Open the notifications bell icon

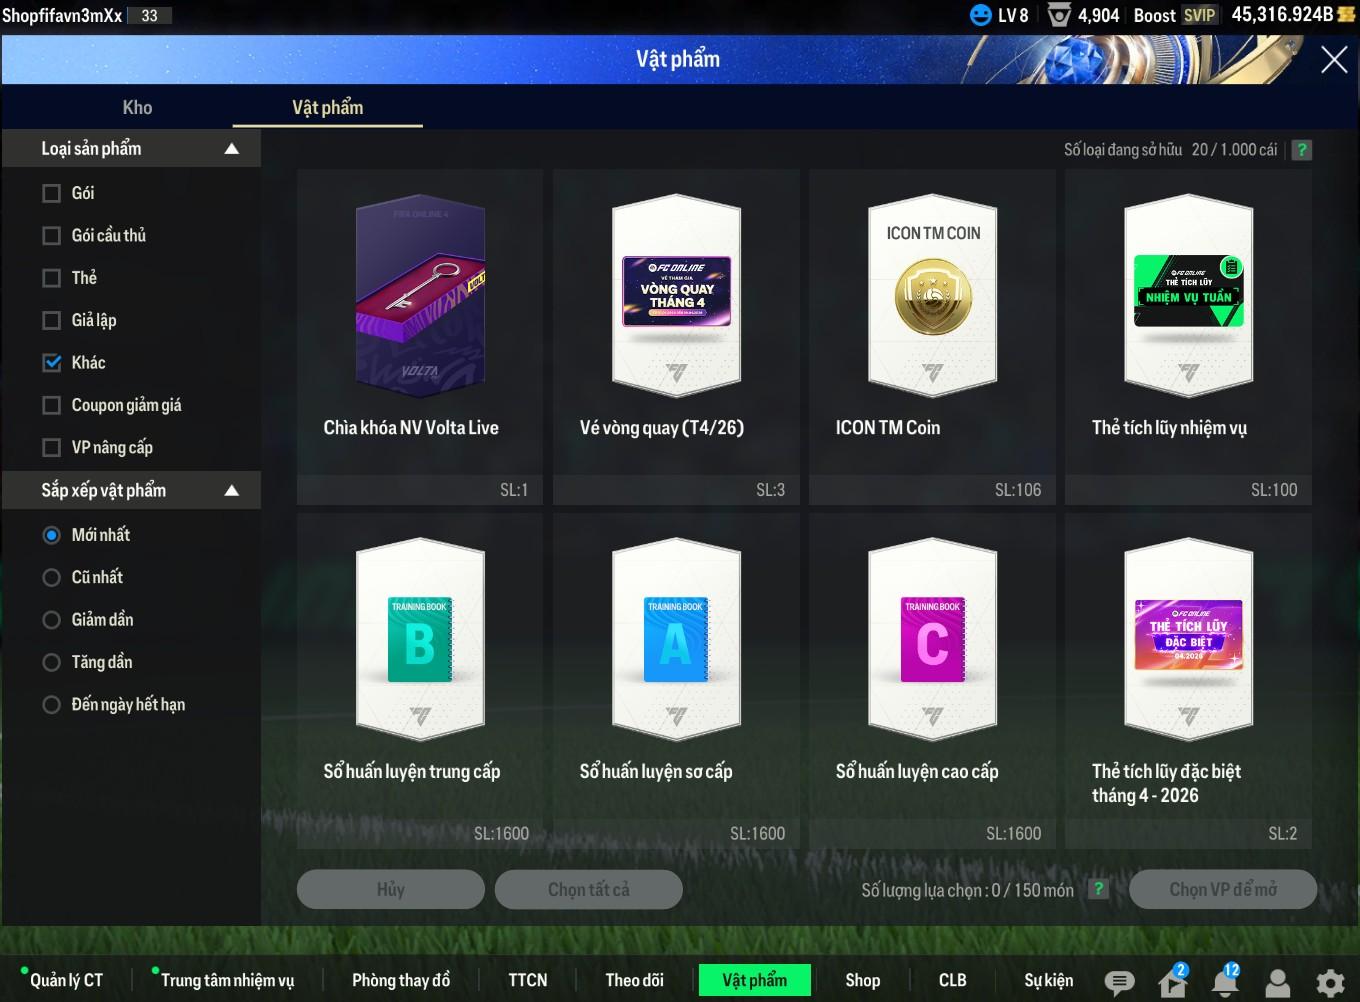[x=1225, y=982]
